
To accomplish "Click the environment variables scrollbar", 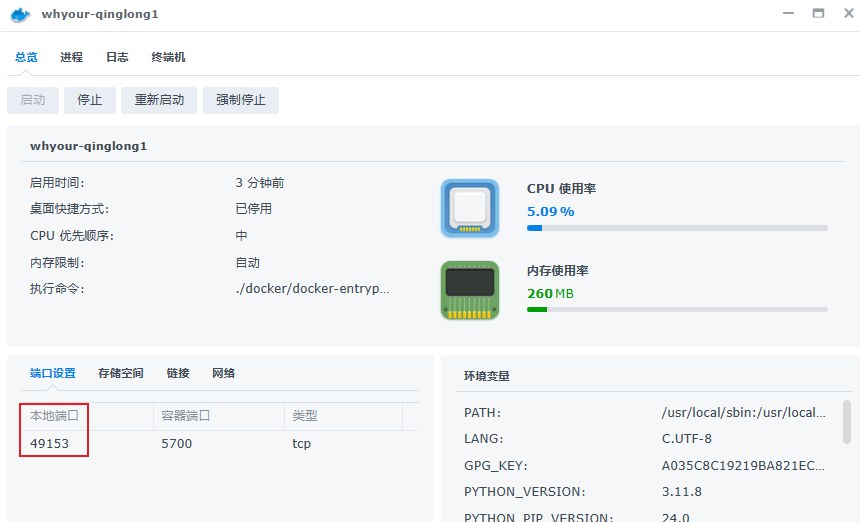I will click(x=847, y=422).
